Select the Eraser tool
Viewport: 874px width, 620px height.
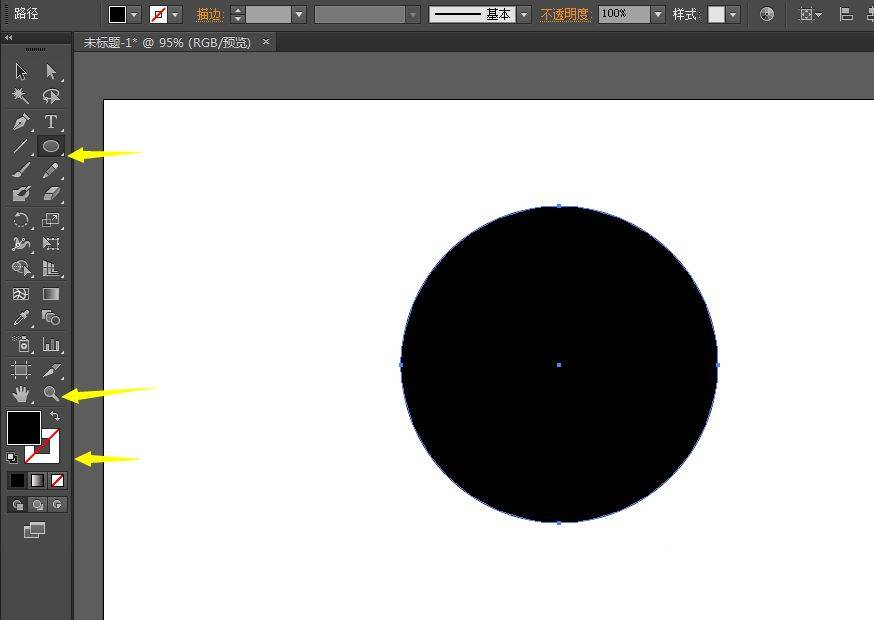tap(51, 195)
